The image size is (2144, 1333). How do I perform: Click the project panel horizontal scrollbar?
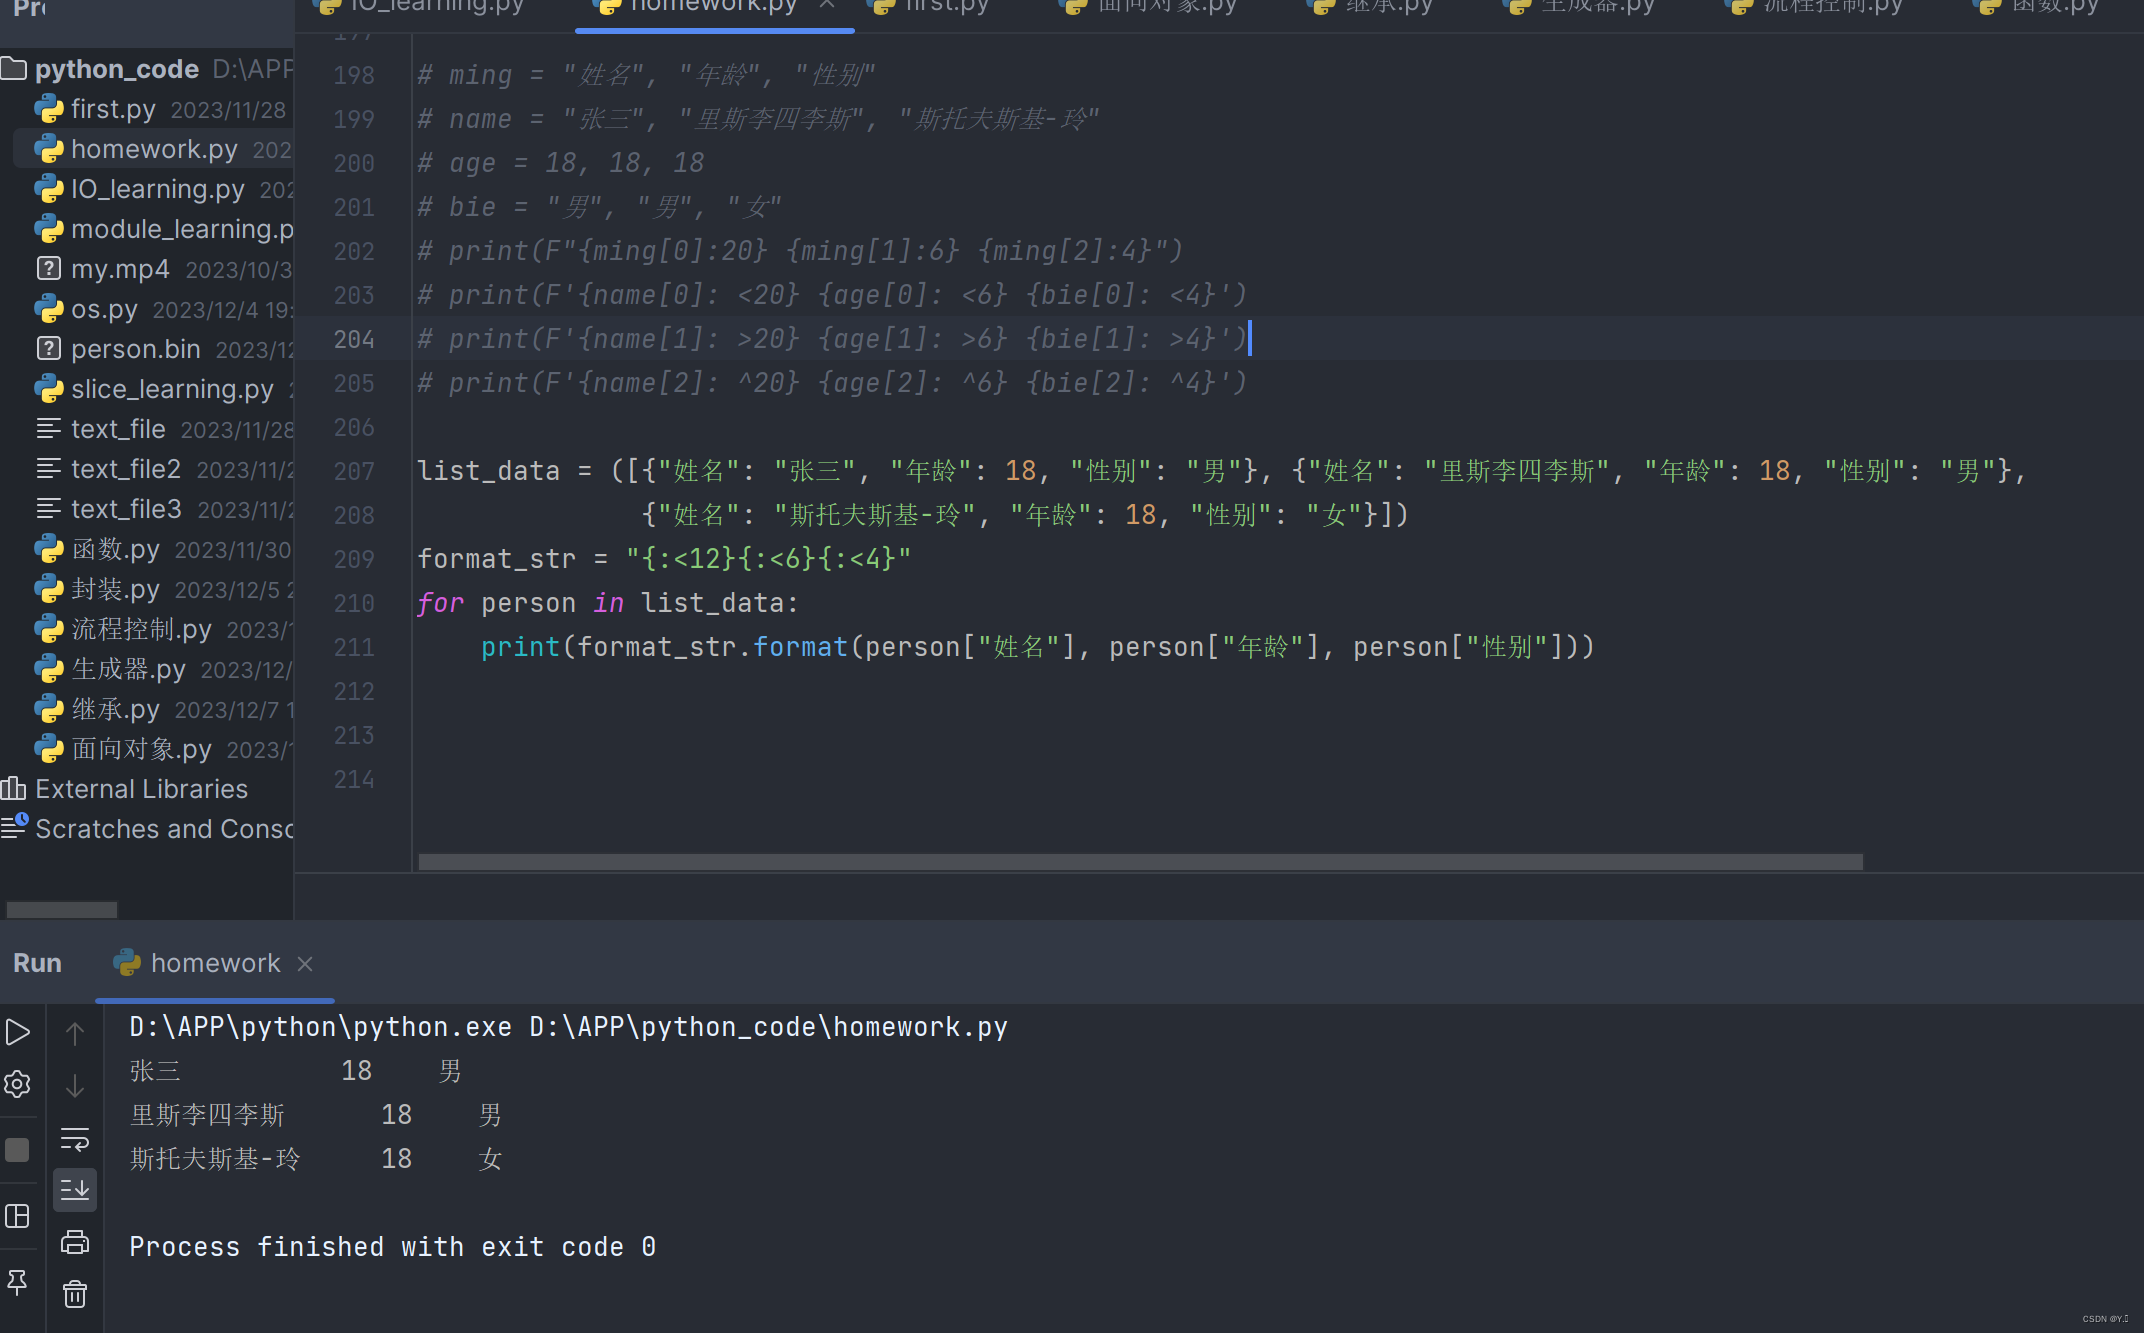pyautogui.click(x=62, y=909)
